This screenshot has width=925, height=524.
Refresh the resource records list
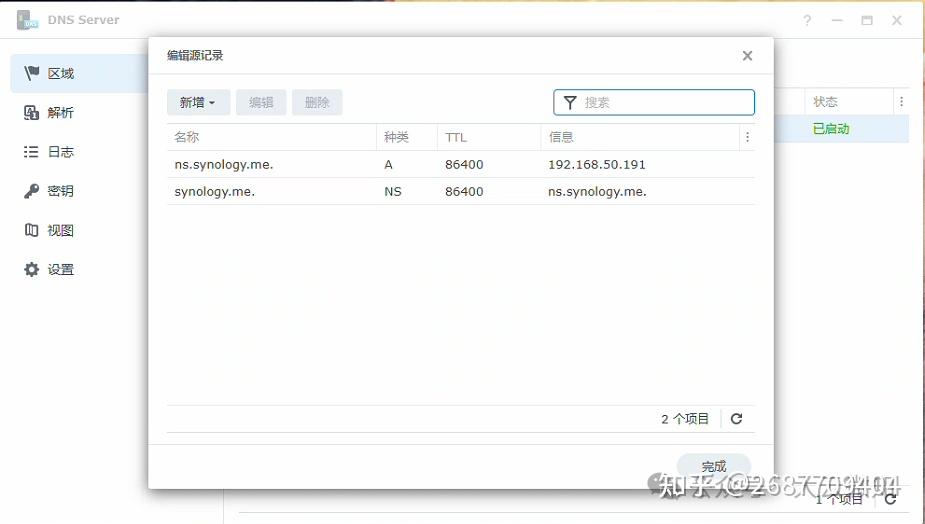[x=736, y=418]
